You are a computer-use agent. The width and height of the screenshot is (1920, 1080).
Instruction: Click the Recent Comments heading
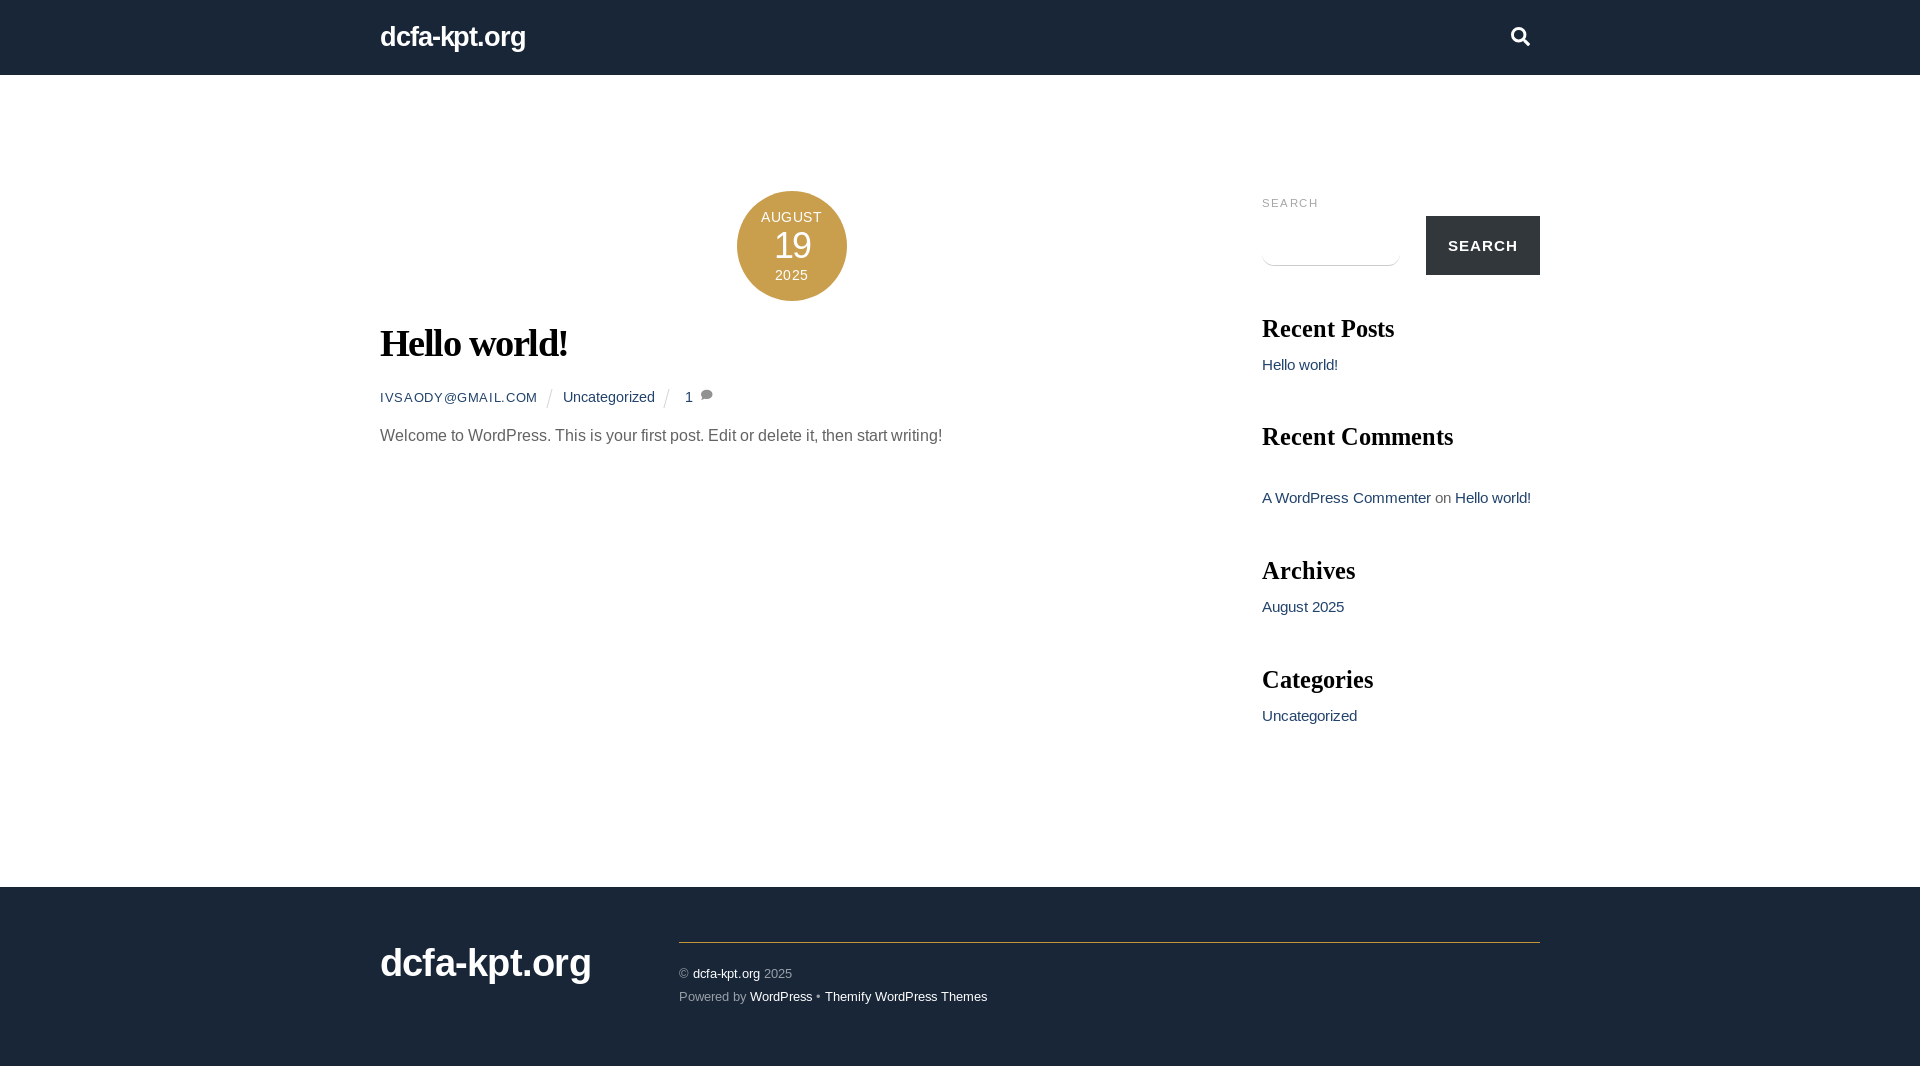point(1357,437)
